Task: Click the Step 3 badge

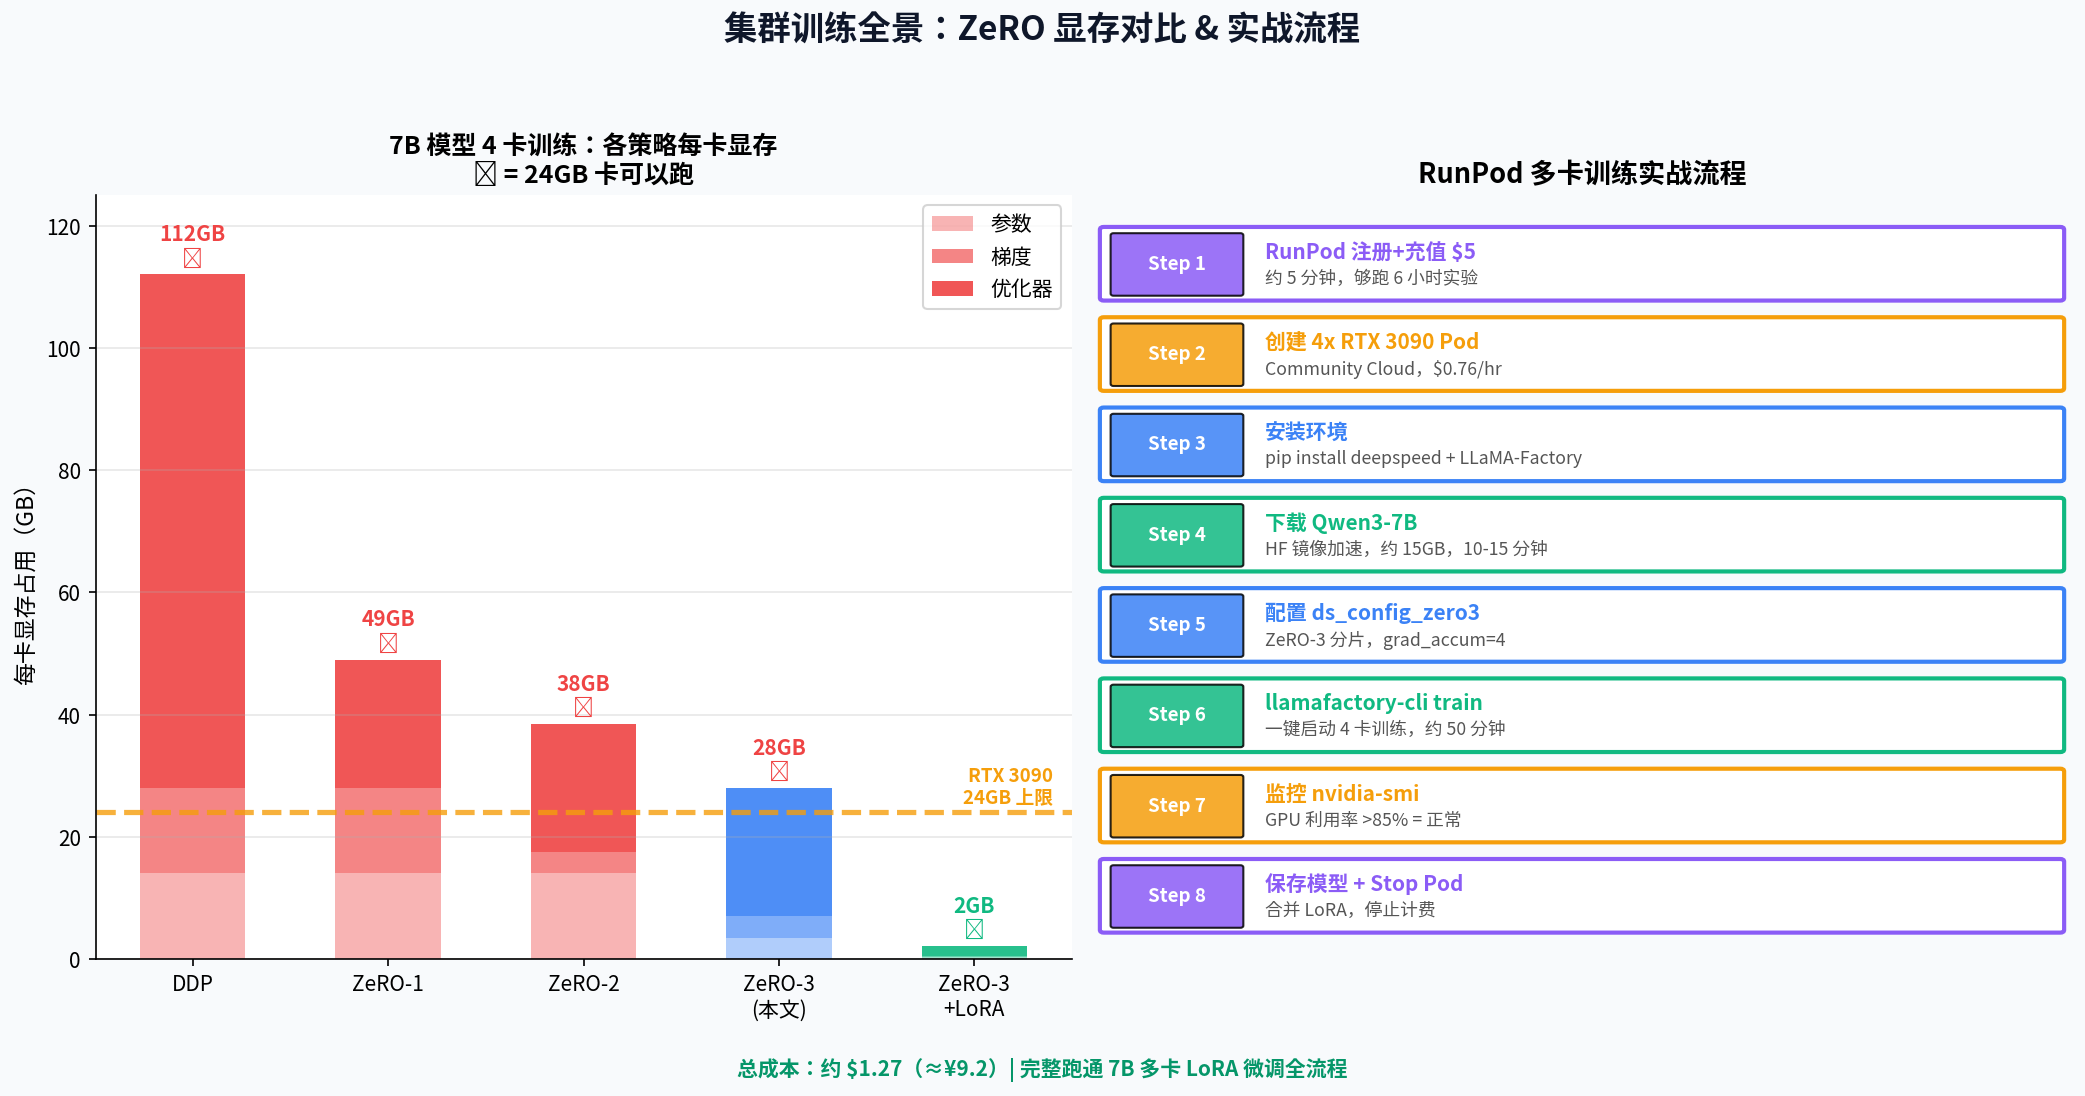Action: [x=1177, y=444]
